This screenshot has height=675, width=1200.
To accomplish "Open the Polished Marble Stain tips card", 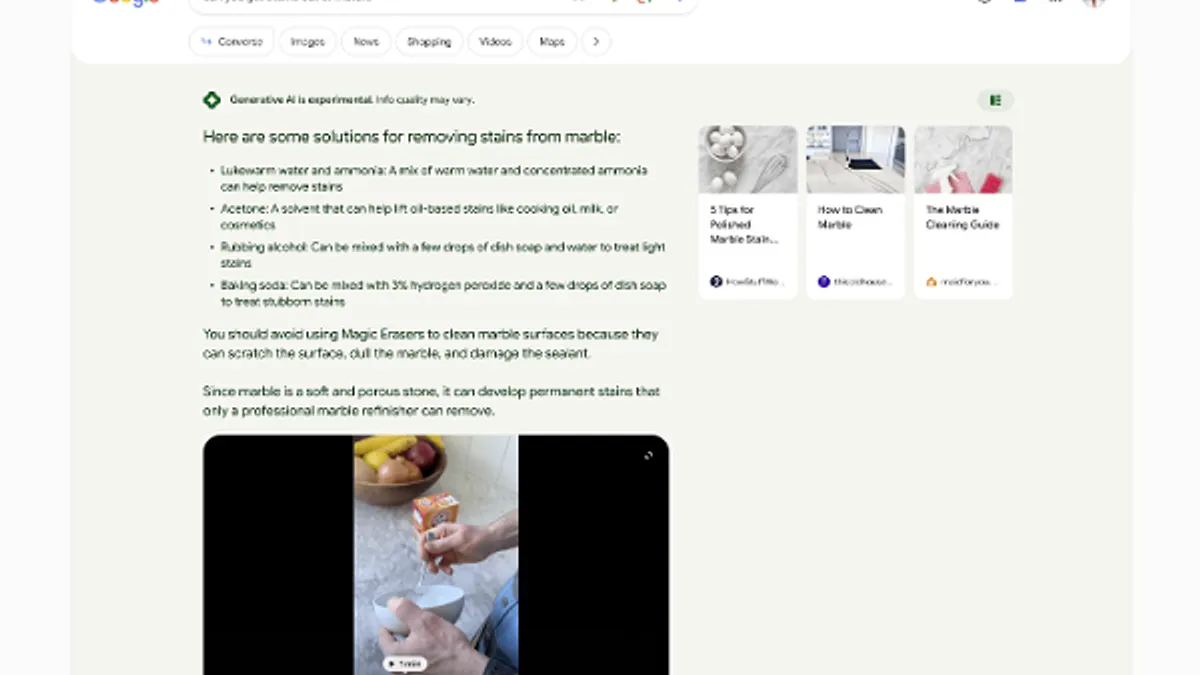I will (x=748, y=212).
